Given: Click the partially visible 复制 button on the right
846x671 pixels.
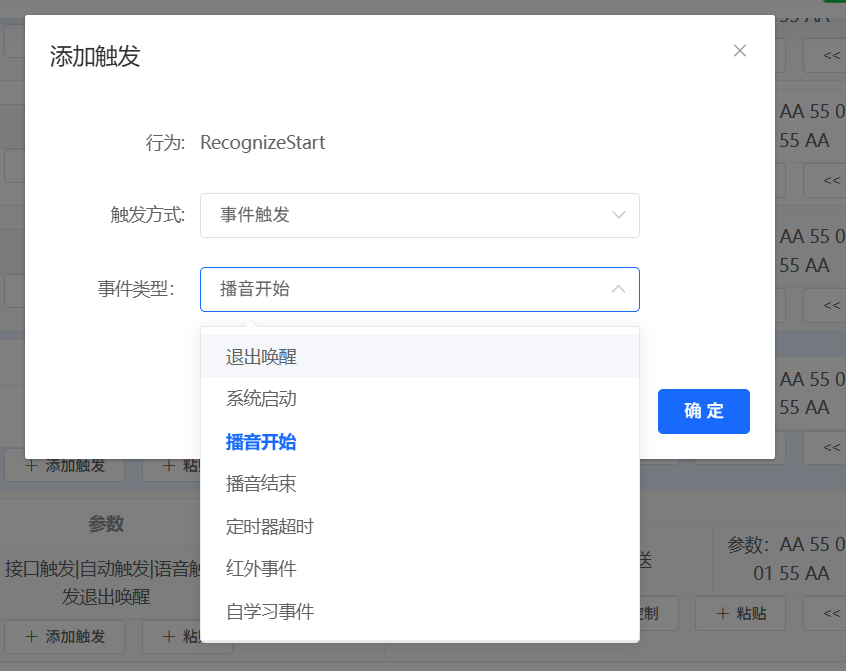Looking at the screenshot, I should 655,613.
